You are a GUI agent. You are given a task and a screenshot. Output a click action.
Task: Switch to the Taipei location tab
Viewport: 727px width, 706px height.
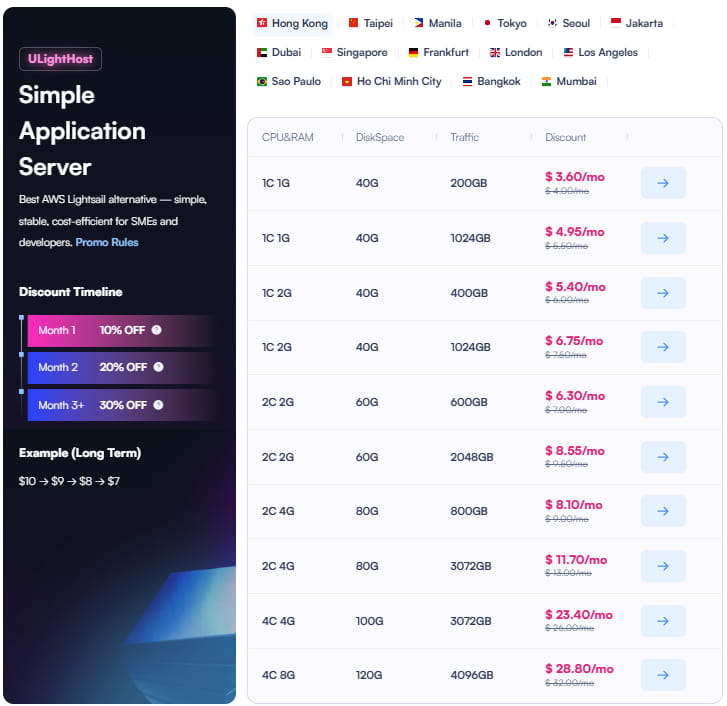[x=370, y=23]
